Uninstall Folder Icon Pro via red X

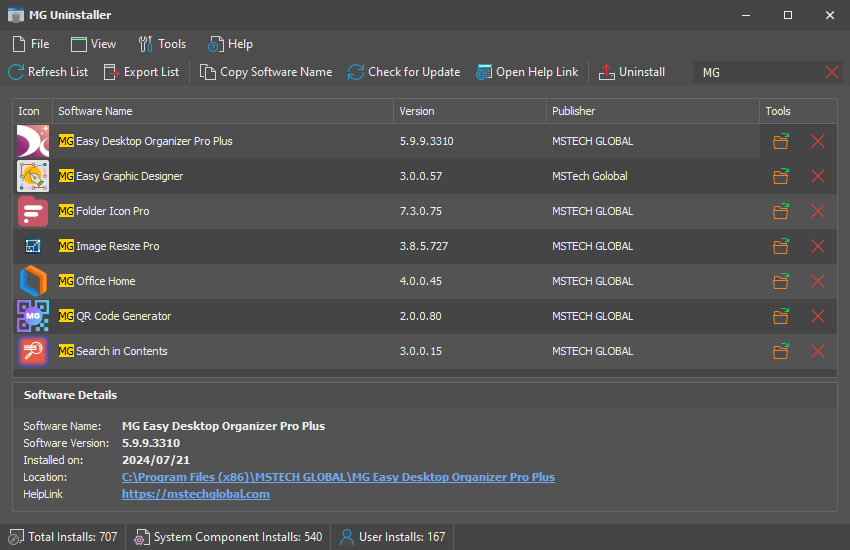pyautogui.click(x=818, y=211)
